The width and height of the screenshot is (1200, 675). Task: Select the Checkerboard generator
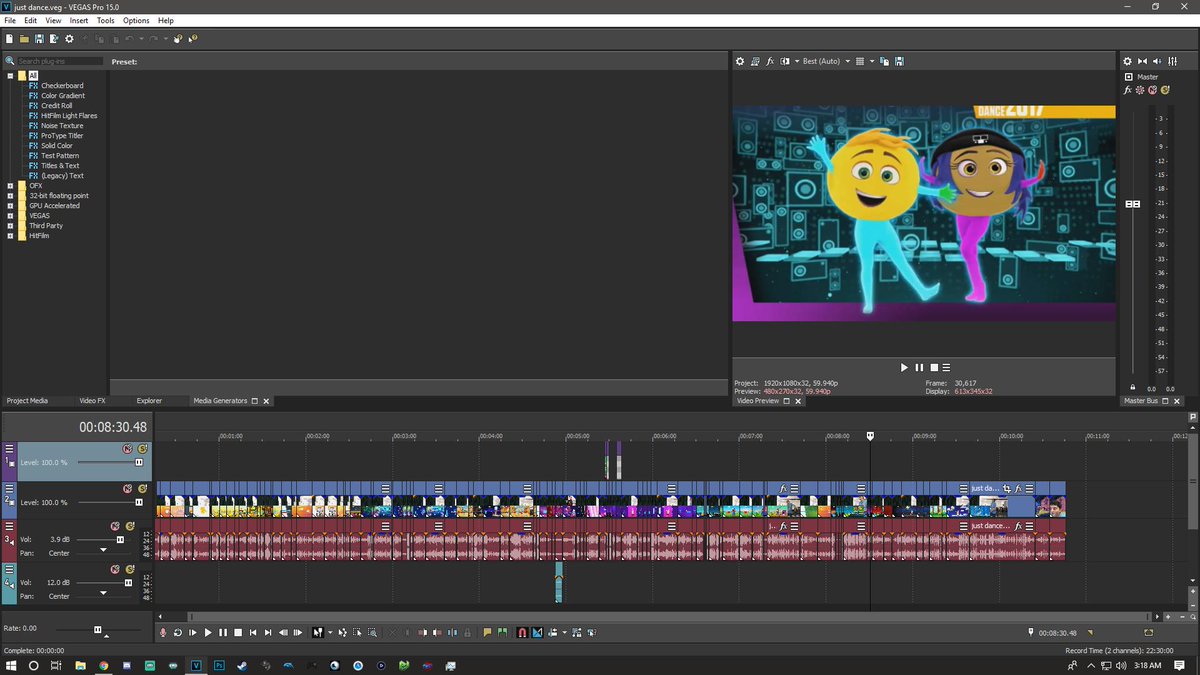point(62,86)
